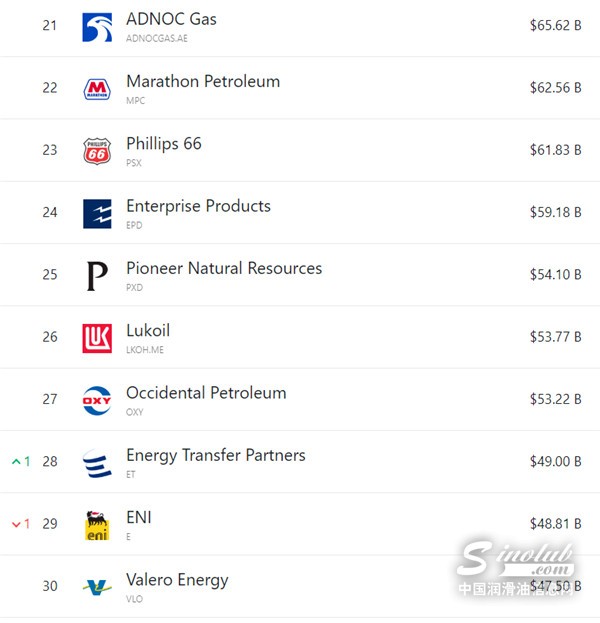
Task: Click the ADNOCGAS.AE ticker symbol
Action: pyautogui.click(x=157, y=39)
